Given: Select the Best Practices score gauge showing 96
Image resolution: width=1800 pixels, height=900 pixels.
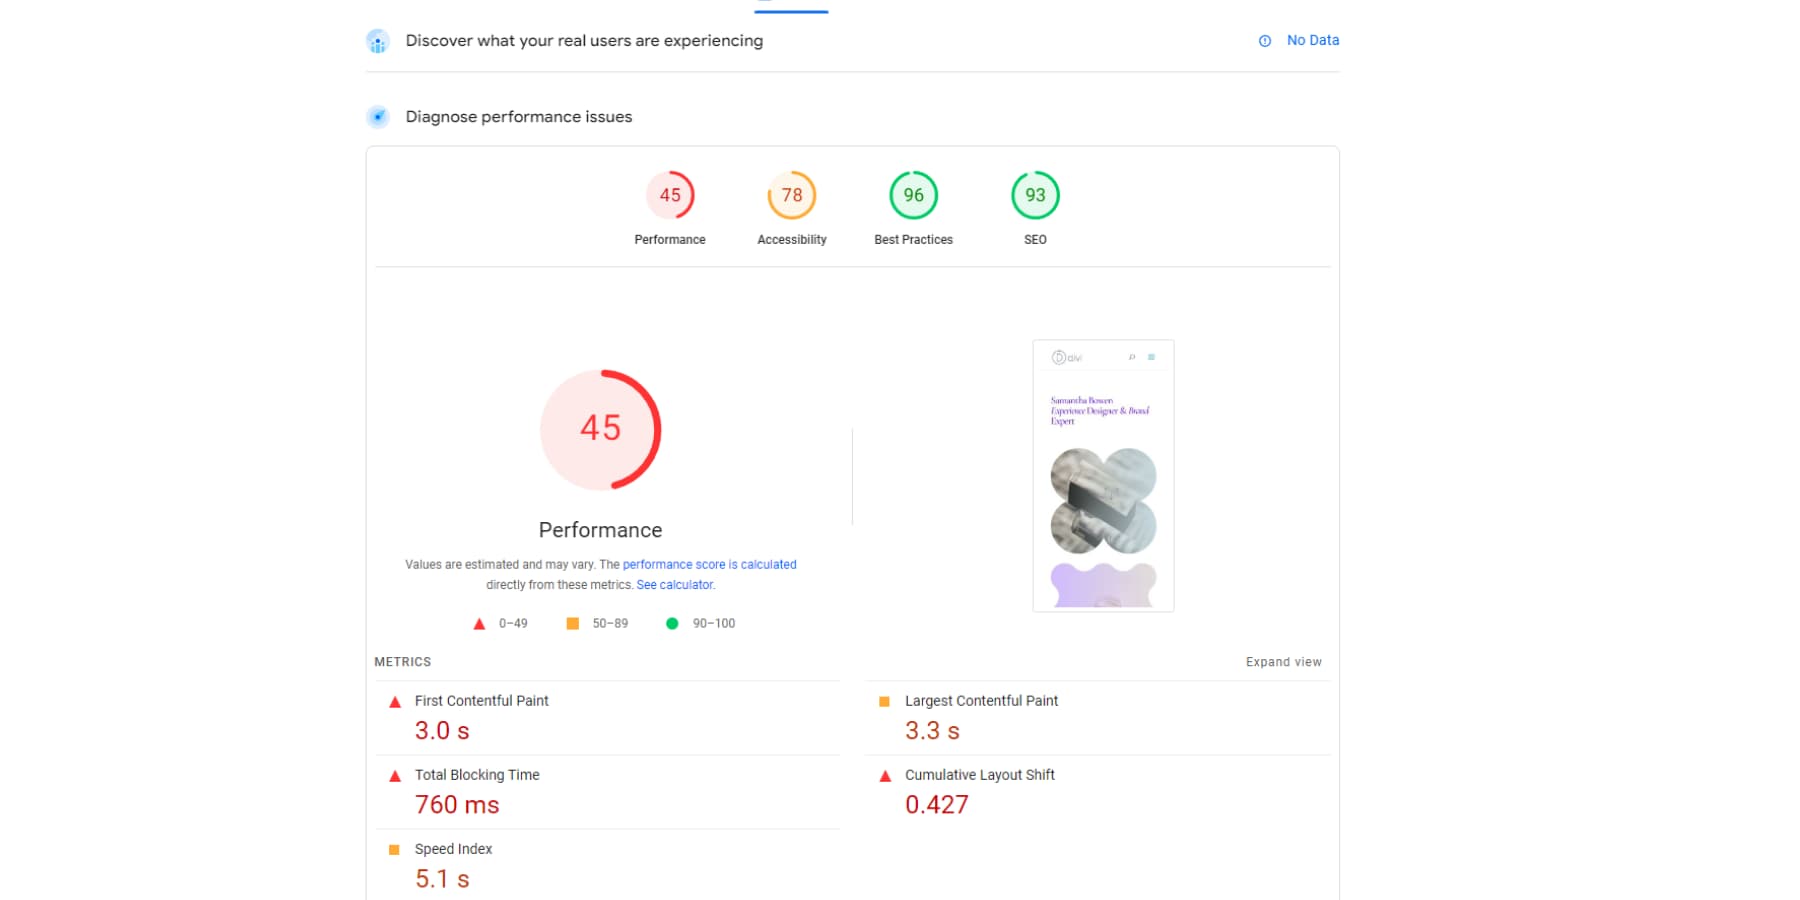Looking at the screenshot, I should pos(912,196).
